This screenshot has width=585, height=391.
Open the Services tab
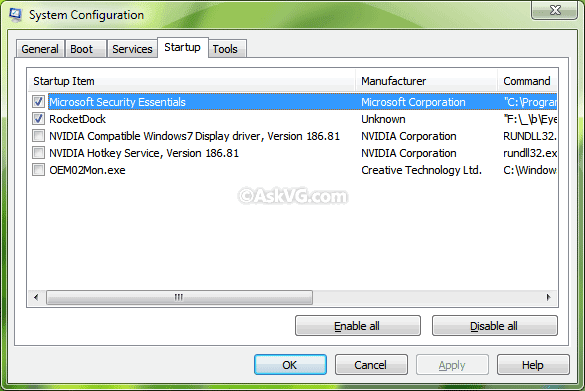pos(132,49)
